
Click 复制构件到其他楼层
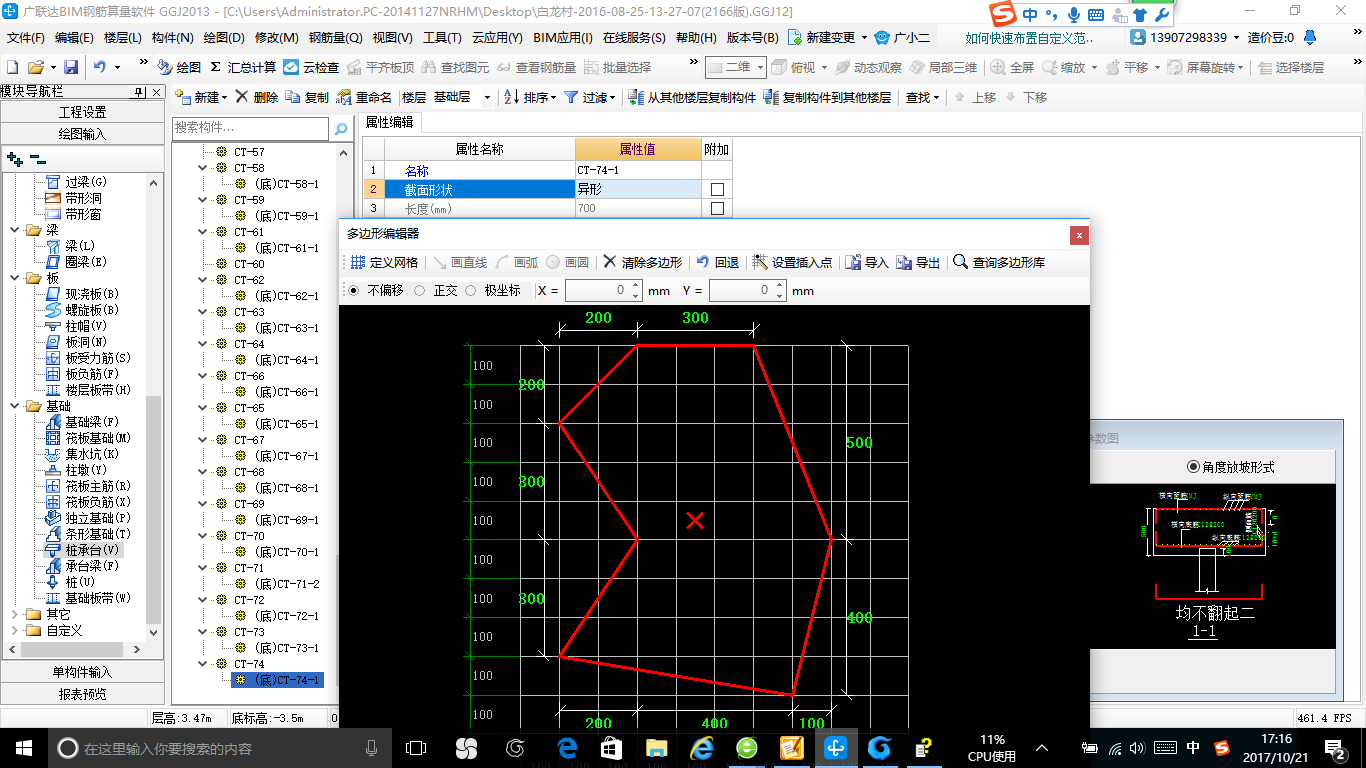click(x=827, y=97)
